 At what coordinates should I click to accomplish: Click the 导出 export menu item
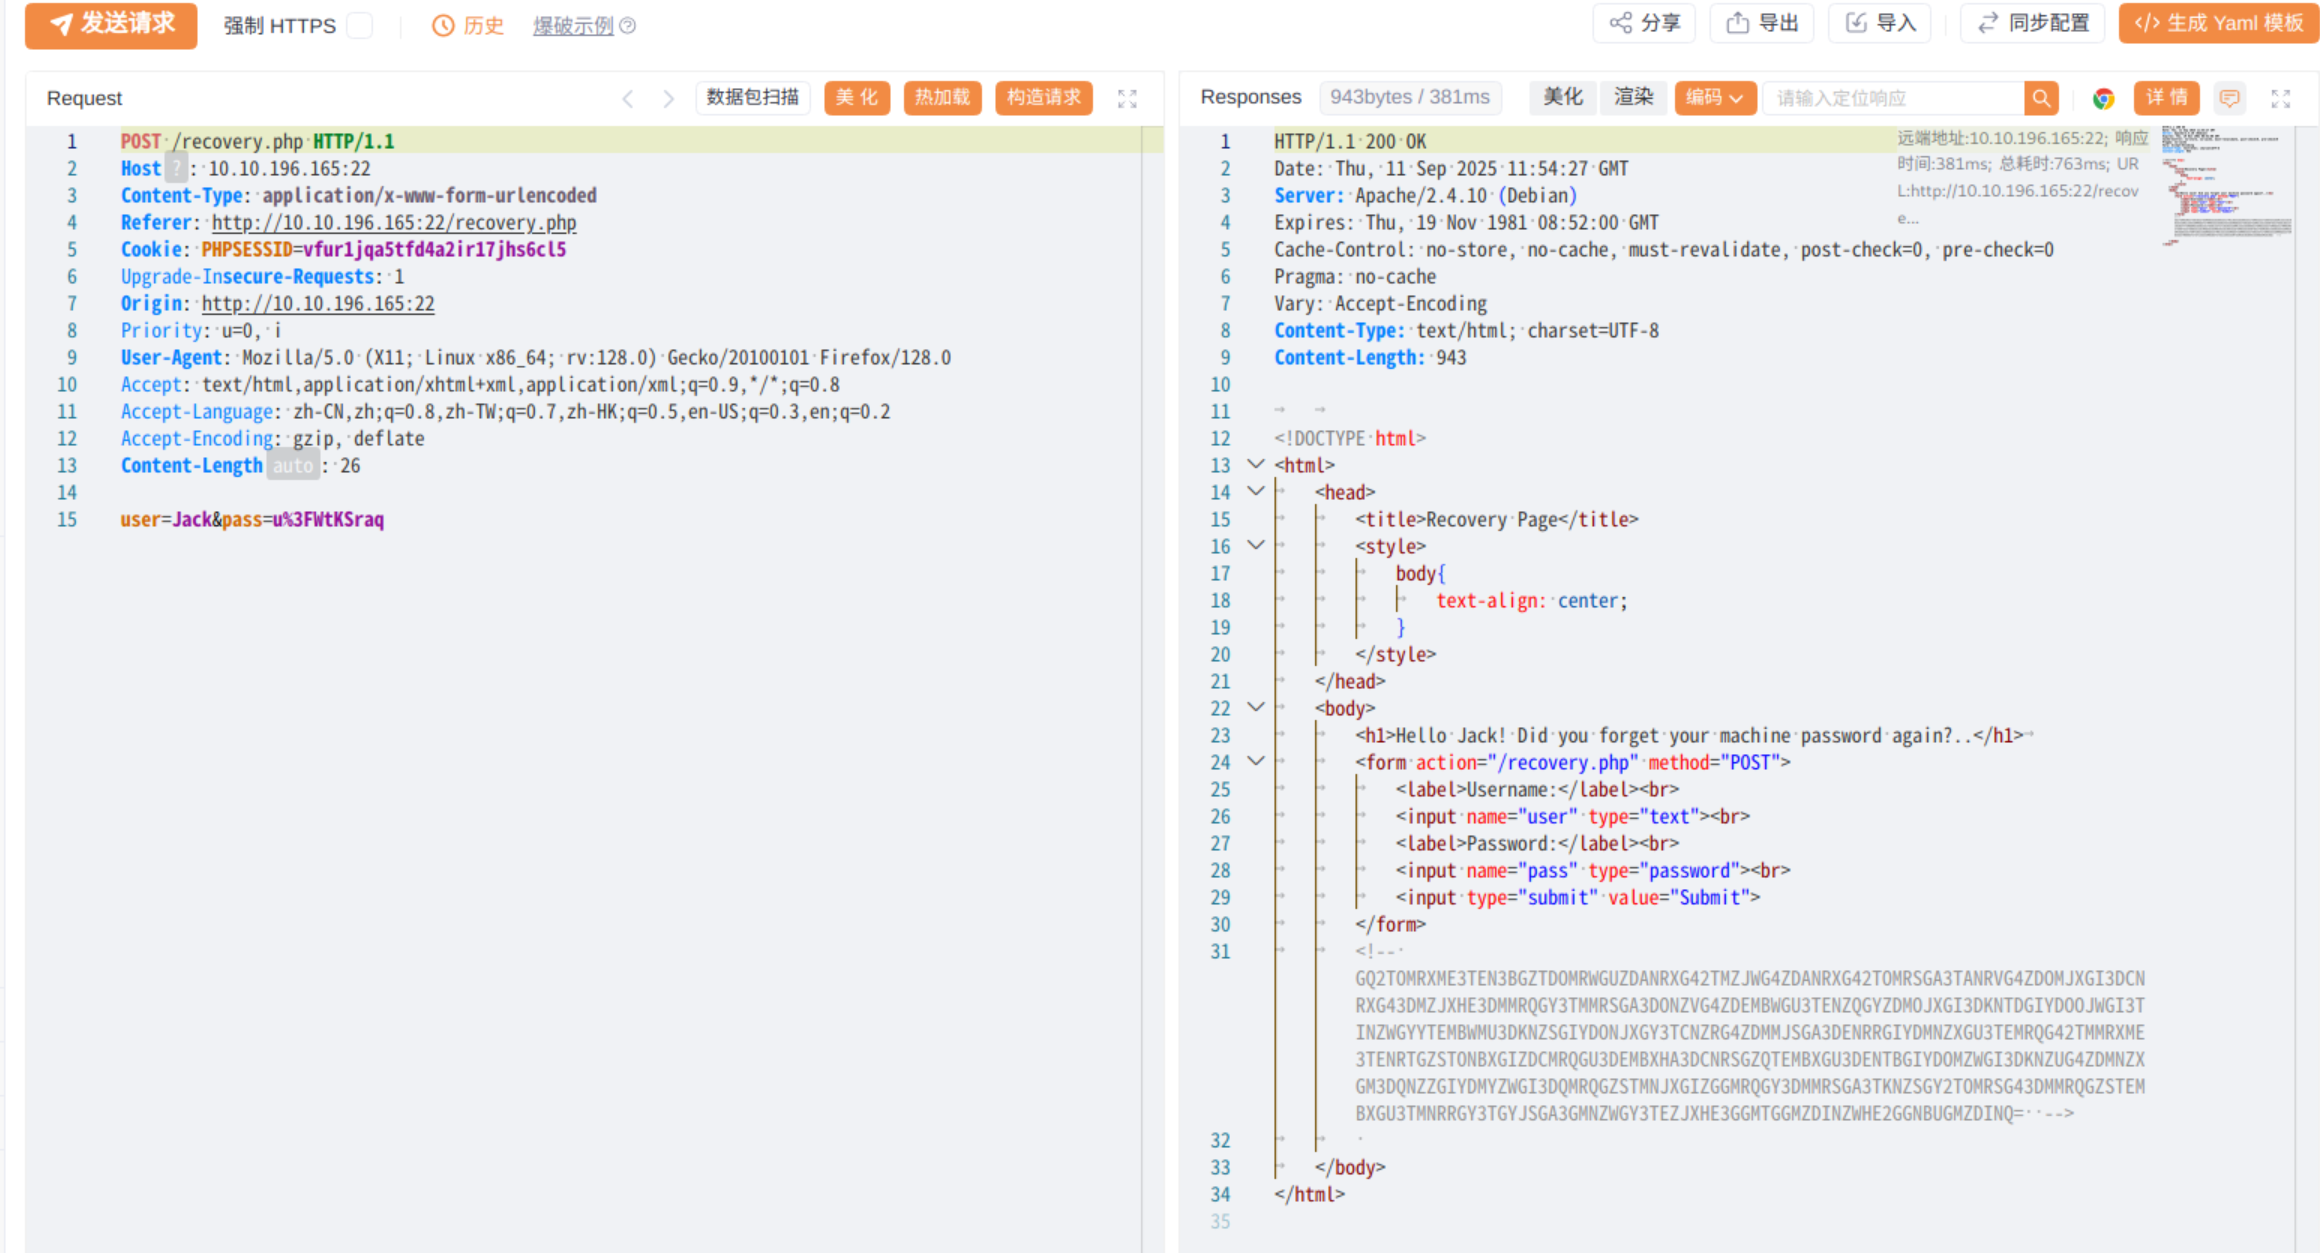coord(1763,23)
